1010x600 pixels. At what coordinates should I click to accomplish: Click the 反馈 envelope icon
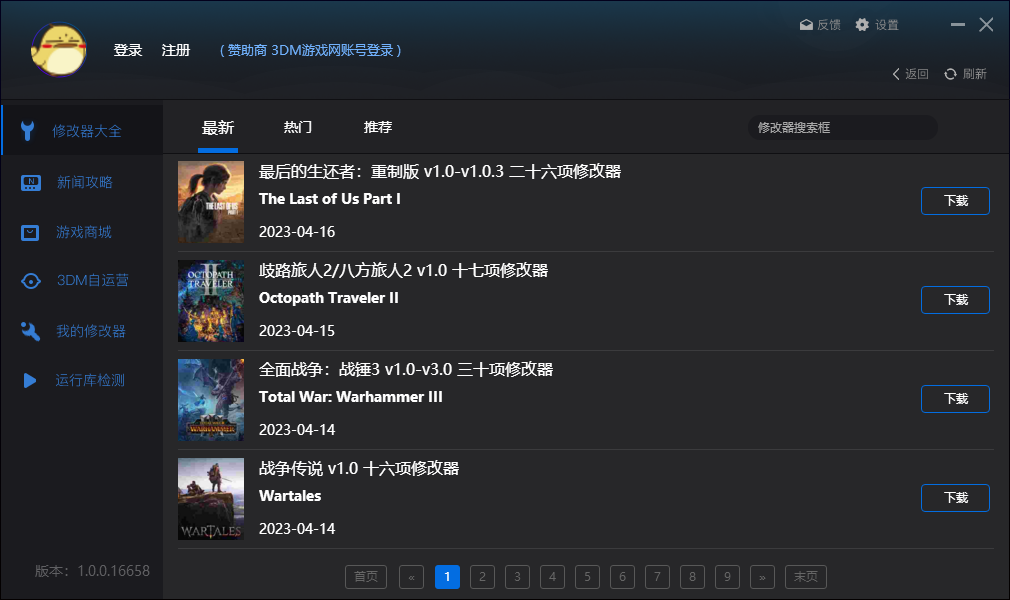point(806,25)
